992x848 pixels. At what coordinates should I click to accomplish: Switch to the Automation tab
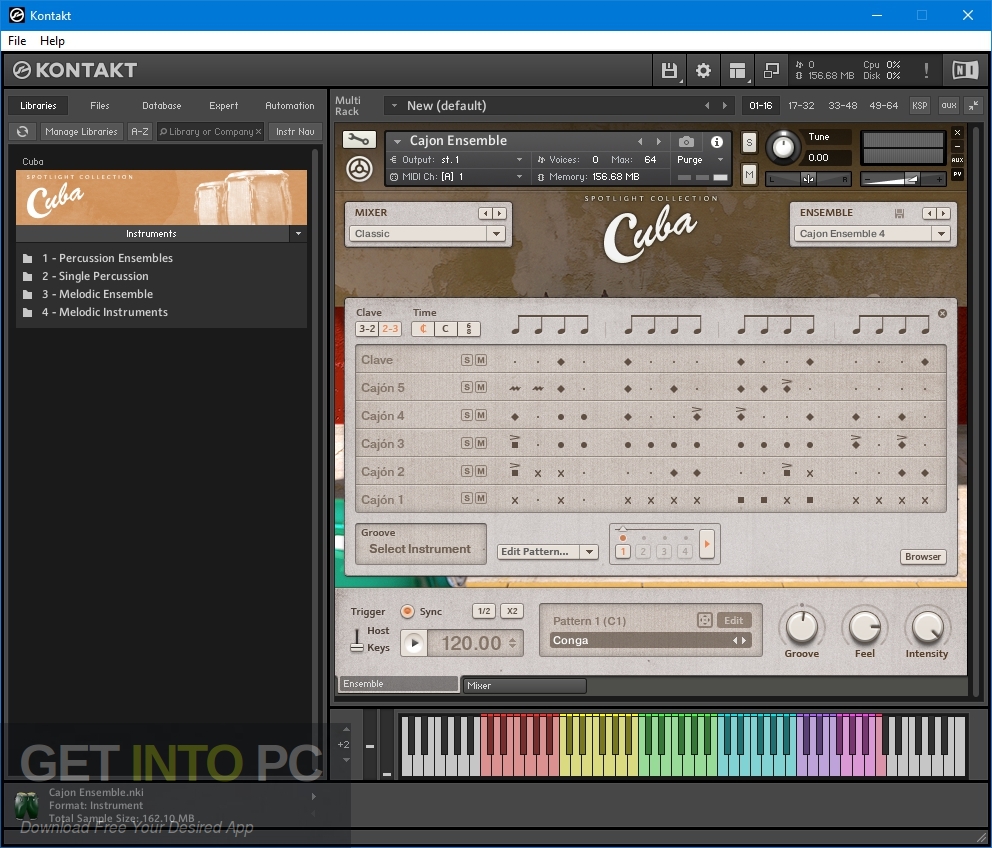(x=290, y=106)
